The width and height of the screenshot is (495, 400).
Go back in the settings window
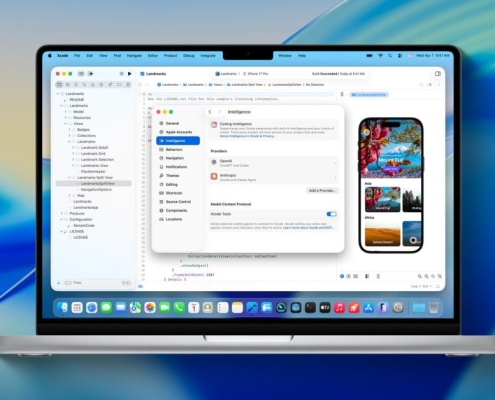(x=210, y=112)
